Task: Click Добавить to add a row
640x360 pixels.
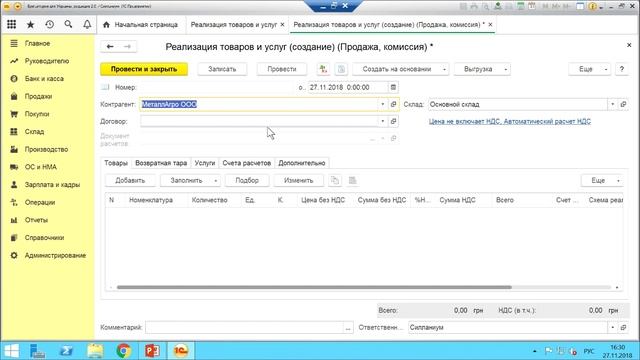Action: coord(130,180)
